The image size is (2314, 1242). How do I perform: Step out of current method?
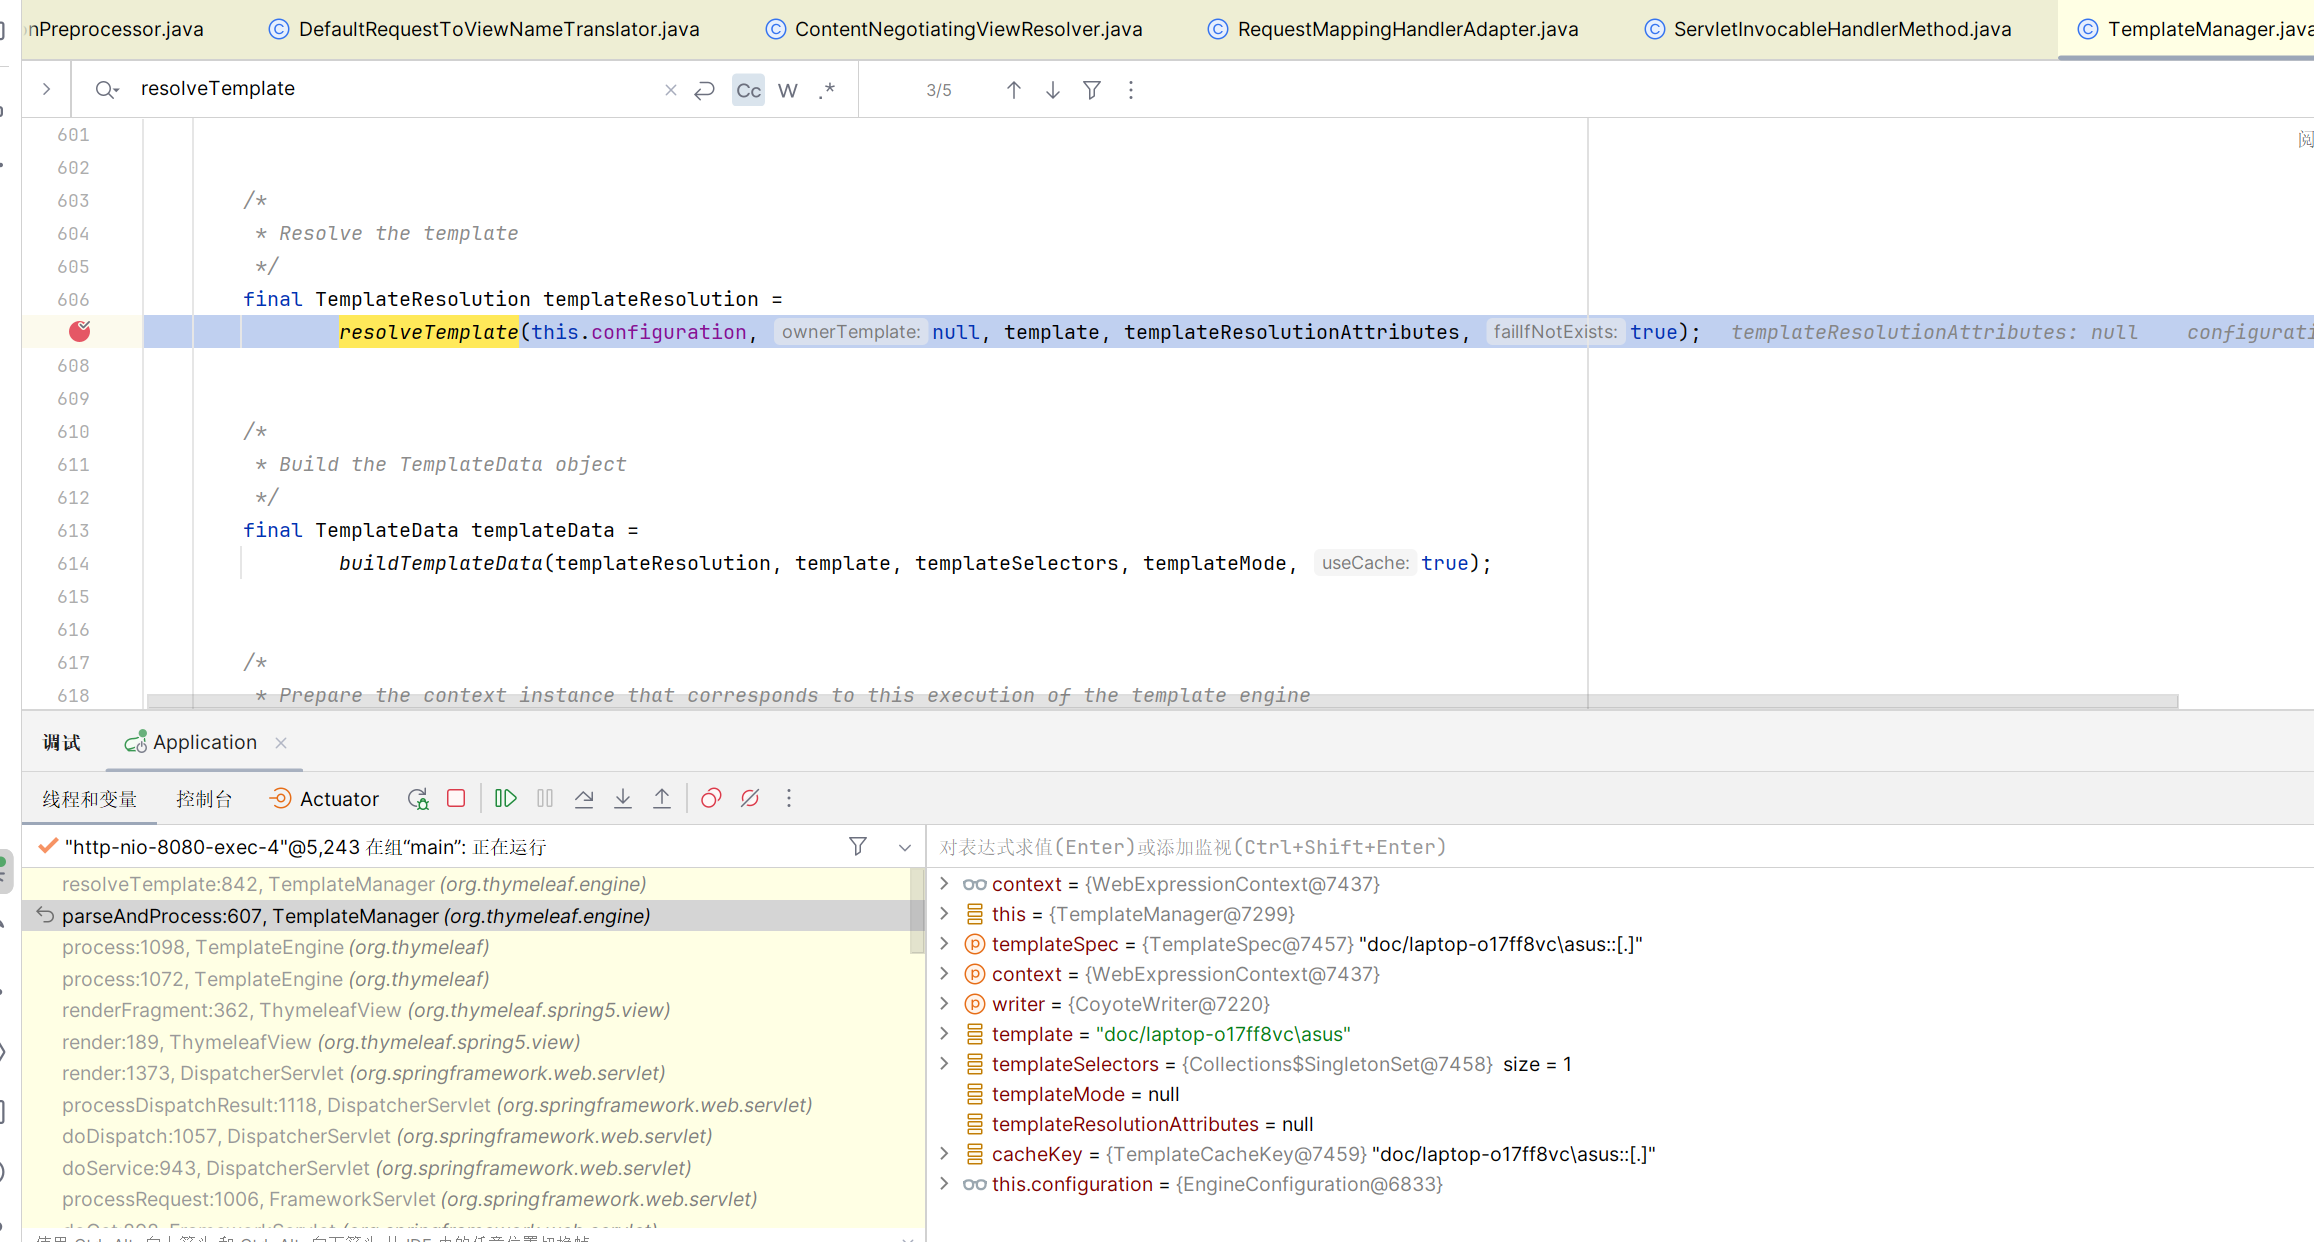point(662,798)
